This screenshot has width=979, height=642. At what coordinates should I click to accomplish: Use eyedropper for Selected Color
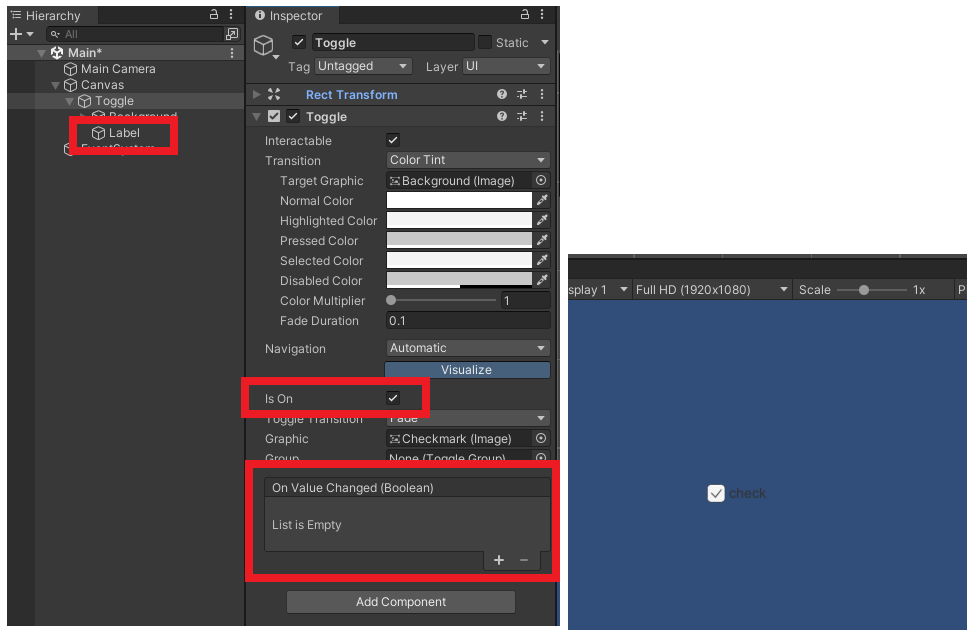pyautogui.click(x=542, y=260)
